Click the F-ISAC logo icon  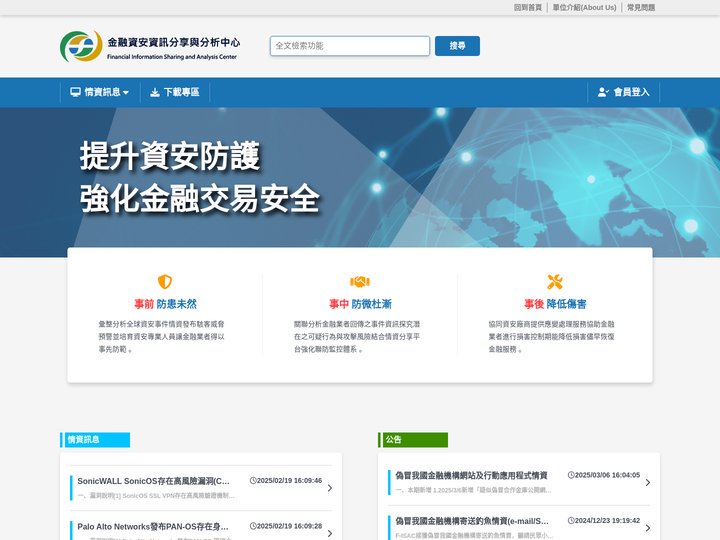[x=81, y=46]
